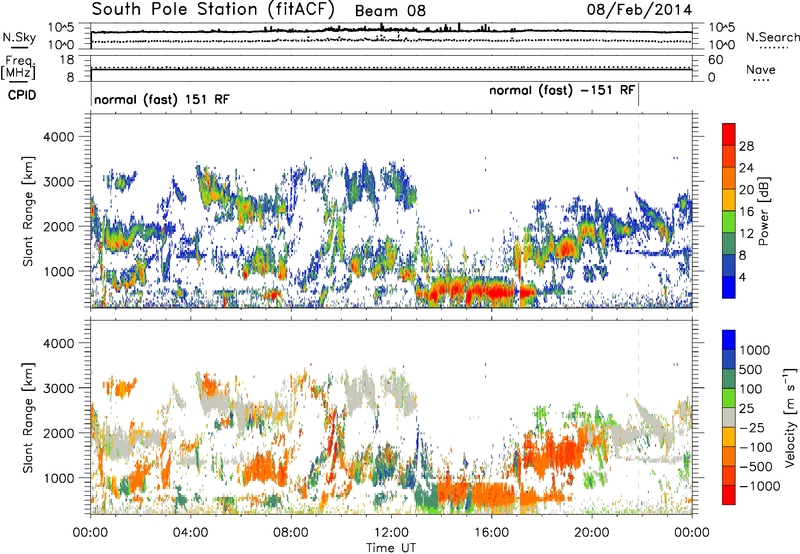Click the 'CPID' label

pyautogui.click(x=22, y=95)
